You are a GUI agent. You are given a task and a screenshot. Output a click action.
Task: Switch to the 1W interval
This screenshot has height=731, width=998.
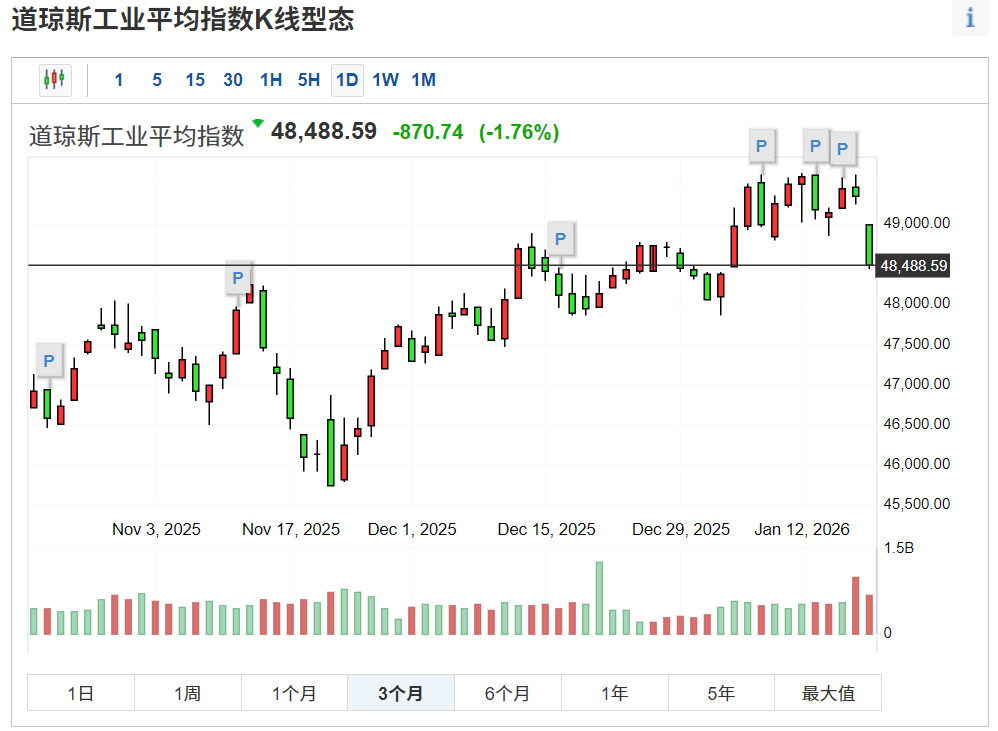coord(385,80)
